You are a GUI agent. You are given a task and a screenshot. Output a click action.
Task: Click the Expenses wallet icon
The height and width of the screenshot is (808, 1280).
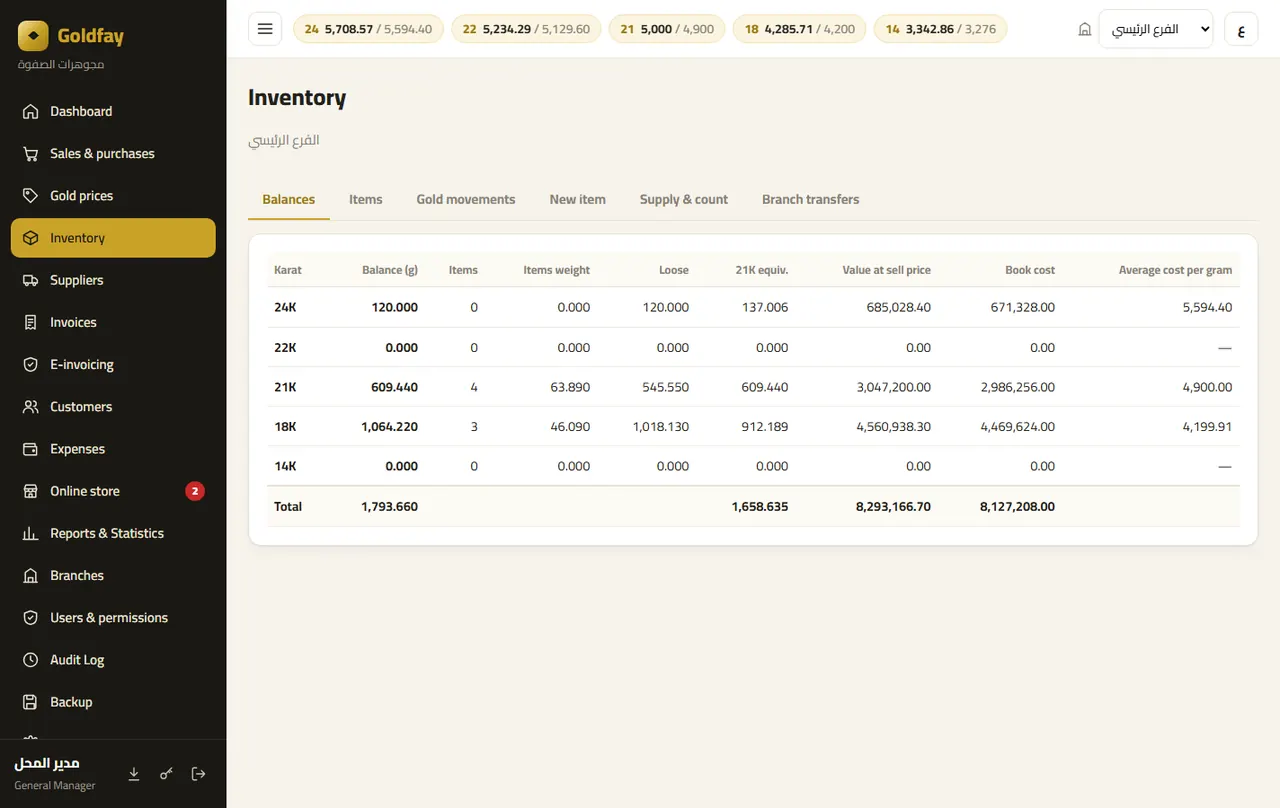[31, 449]
